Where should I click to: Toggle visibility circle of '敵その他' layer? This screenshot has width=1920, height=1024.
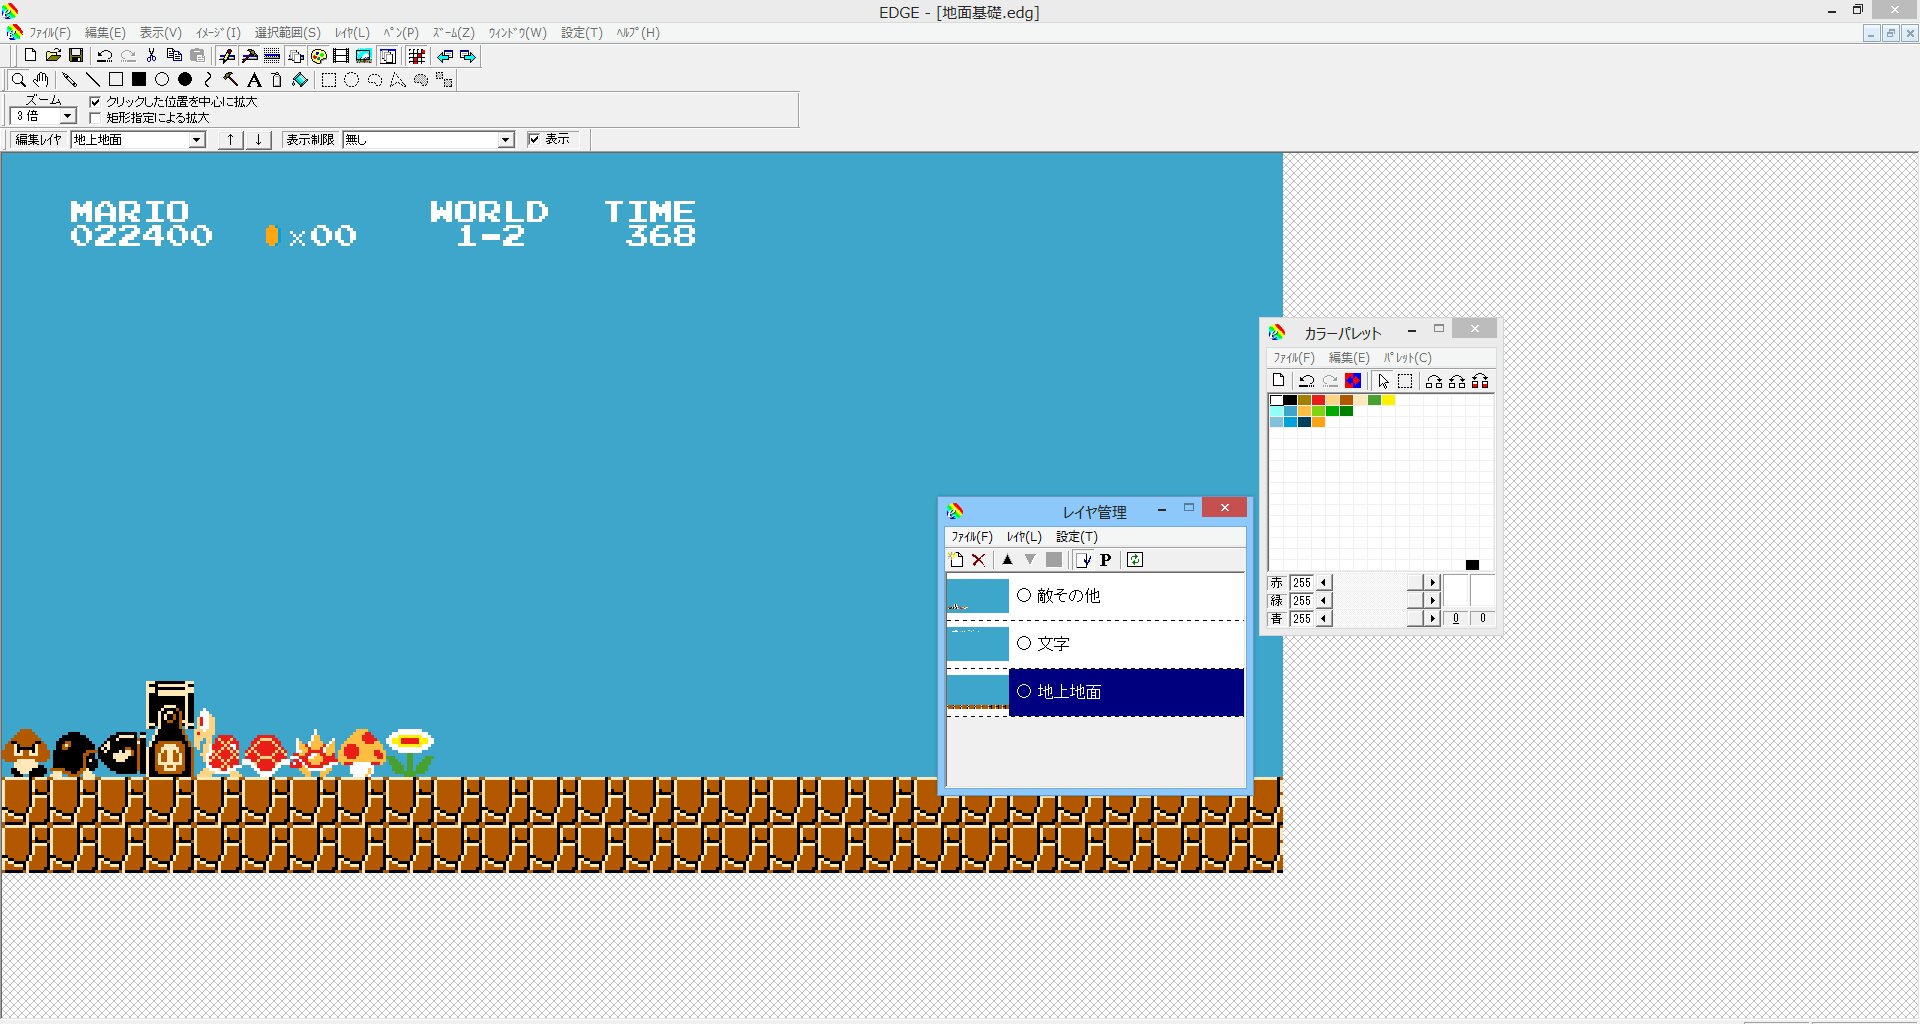pyautogui.click(x=1024, y=595)
